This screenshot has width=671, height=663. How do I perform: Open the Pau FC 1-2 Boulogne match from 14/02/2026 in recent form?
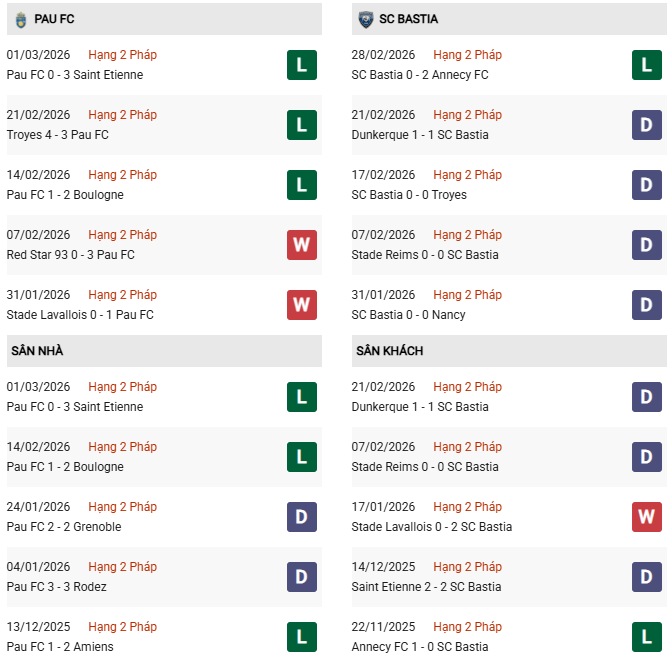point(65,195)
